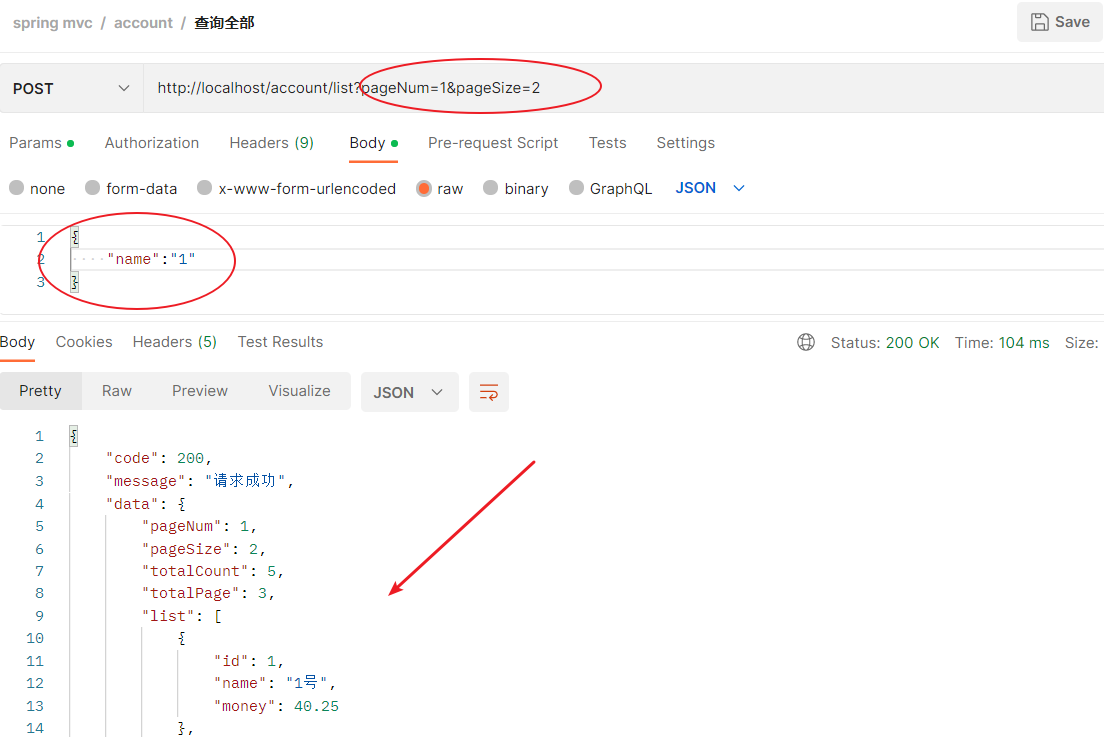Open the response format dropdown showing JSON

tap(409, 392)
